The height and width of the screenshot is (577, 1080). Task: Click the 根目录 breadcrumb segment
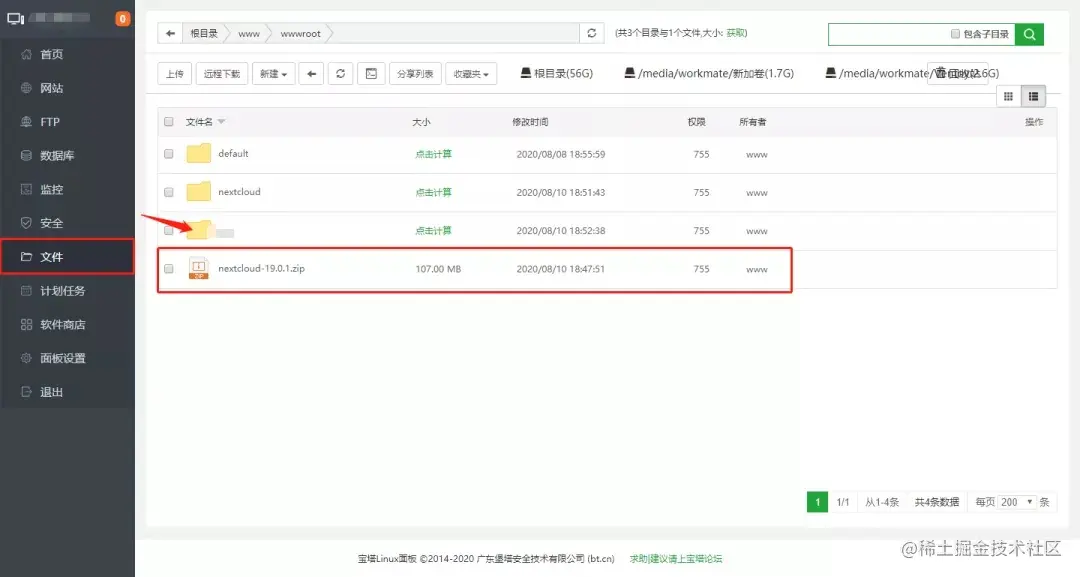204,33
